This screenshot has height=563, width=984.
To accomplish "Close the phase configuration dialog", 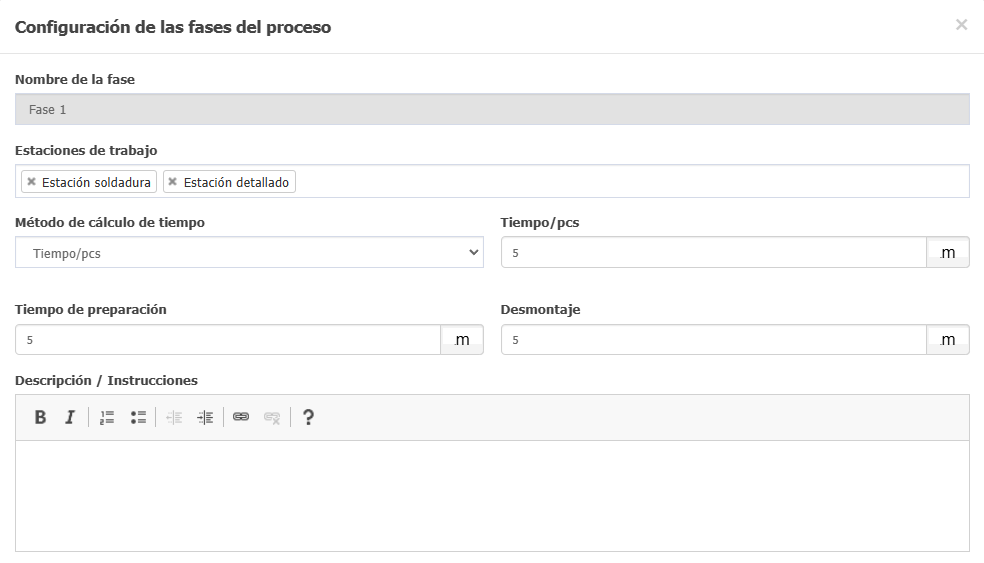I will point(961,24).
